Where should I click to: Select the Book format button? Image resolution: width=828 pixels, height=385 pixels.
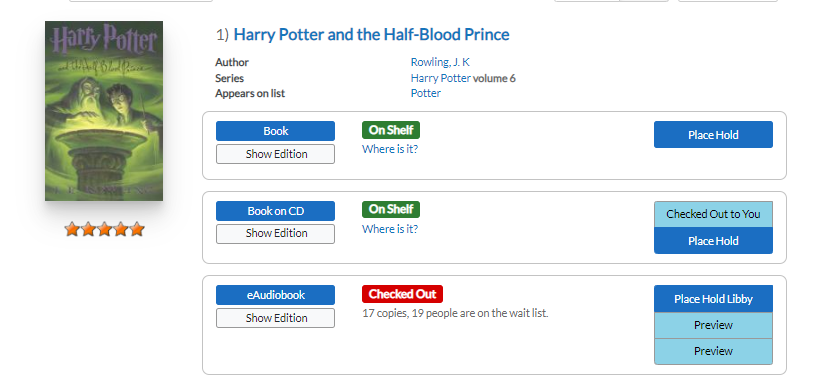pos(275,131)
